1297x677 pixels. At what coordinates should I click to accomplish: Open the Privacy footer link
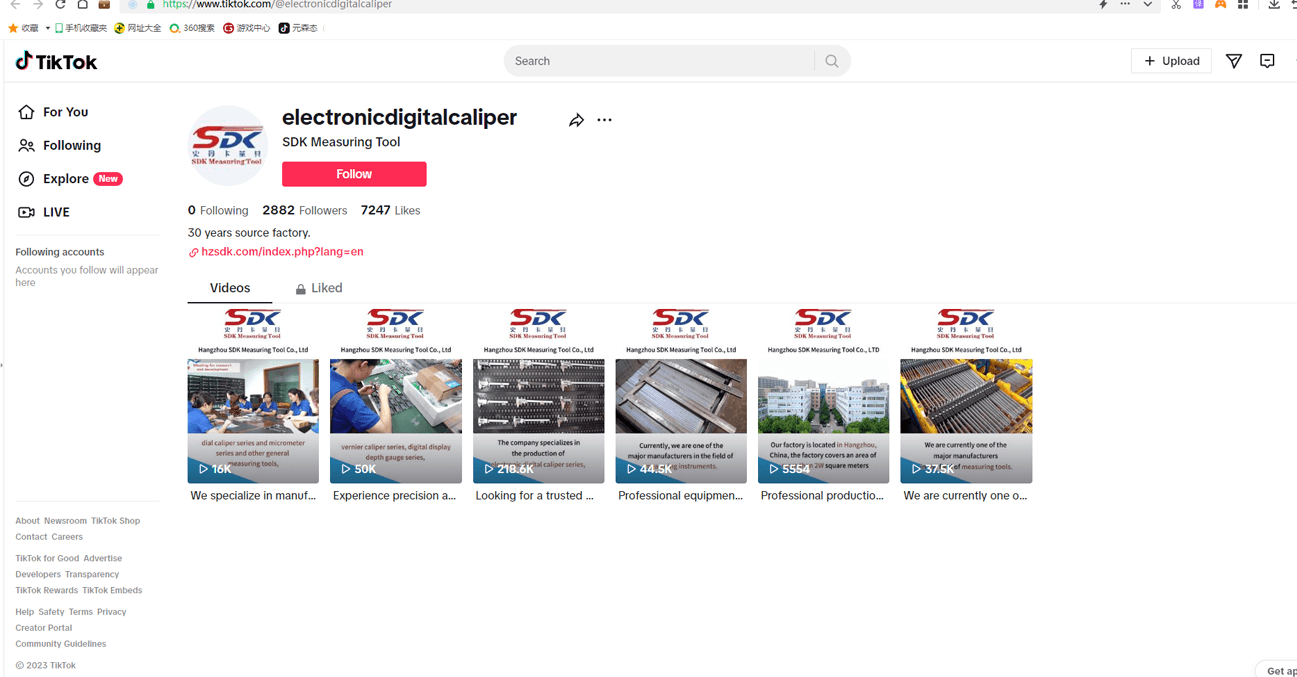(x=112, y=612)
